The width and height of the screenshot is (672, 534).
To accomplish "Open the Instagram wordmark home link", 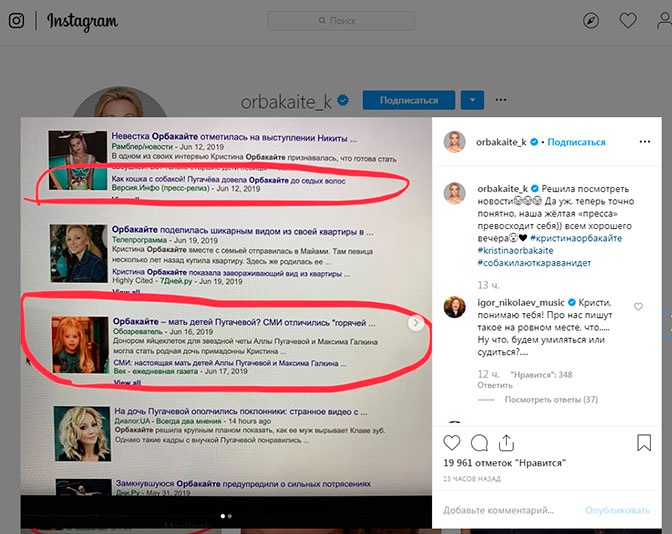I will click(x=82, y=21).
